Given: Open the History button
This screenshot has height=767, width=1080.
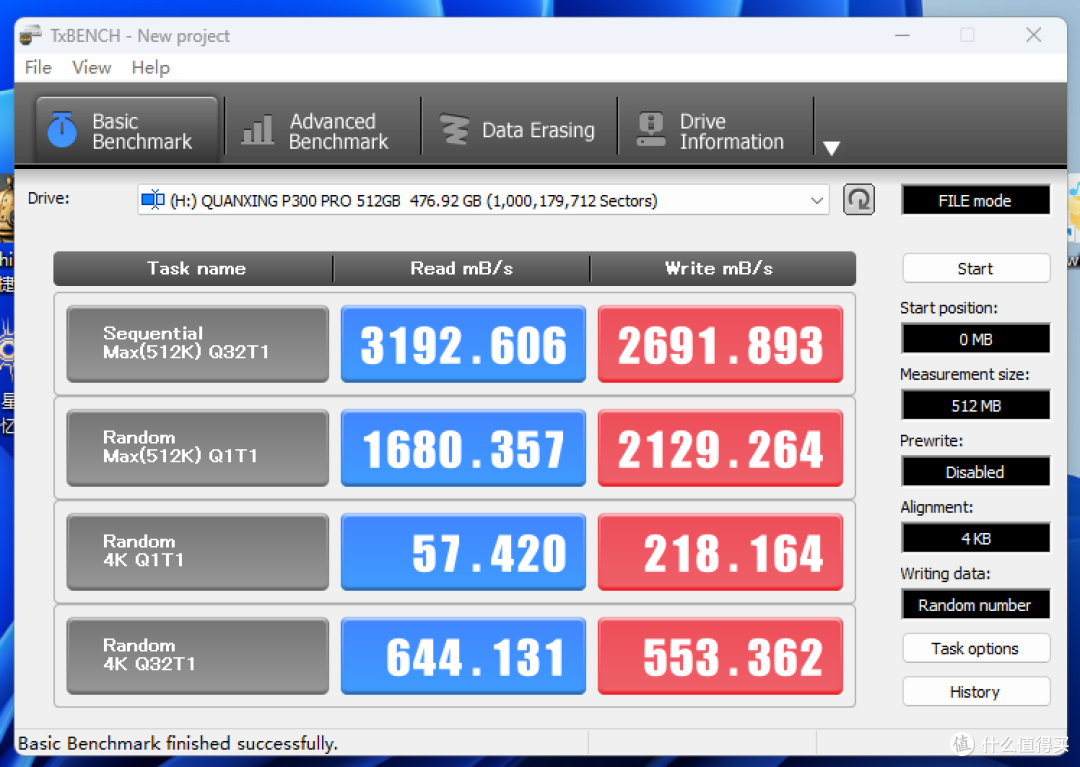Looking at the screenshot, I should coord(976,692).
